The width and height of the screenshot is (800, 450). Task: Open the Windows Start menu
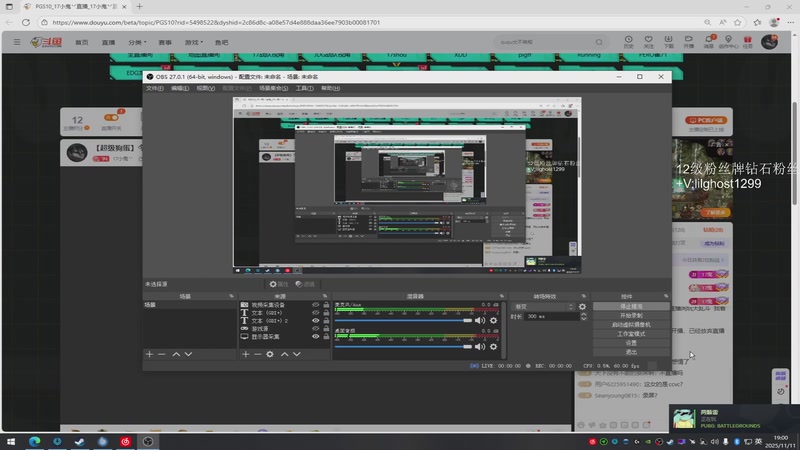pyautogui.click(x=11, y=441)
